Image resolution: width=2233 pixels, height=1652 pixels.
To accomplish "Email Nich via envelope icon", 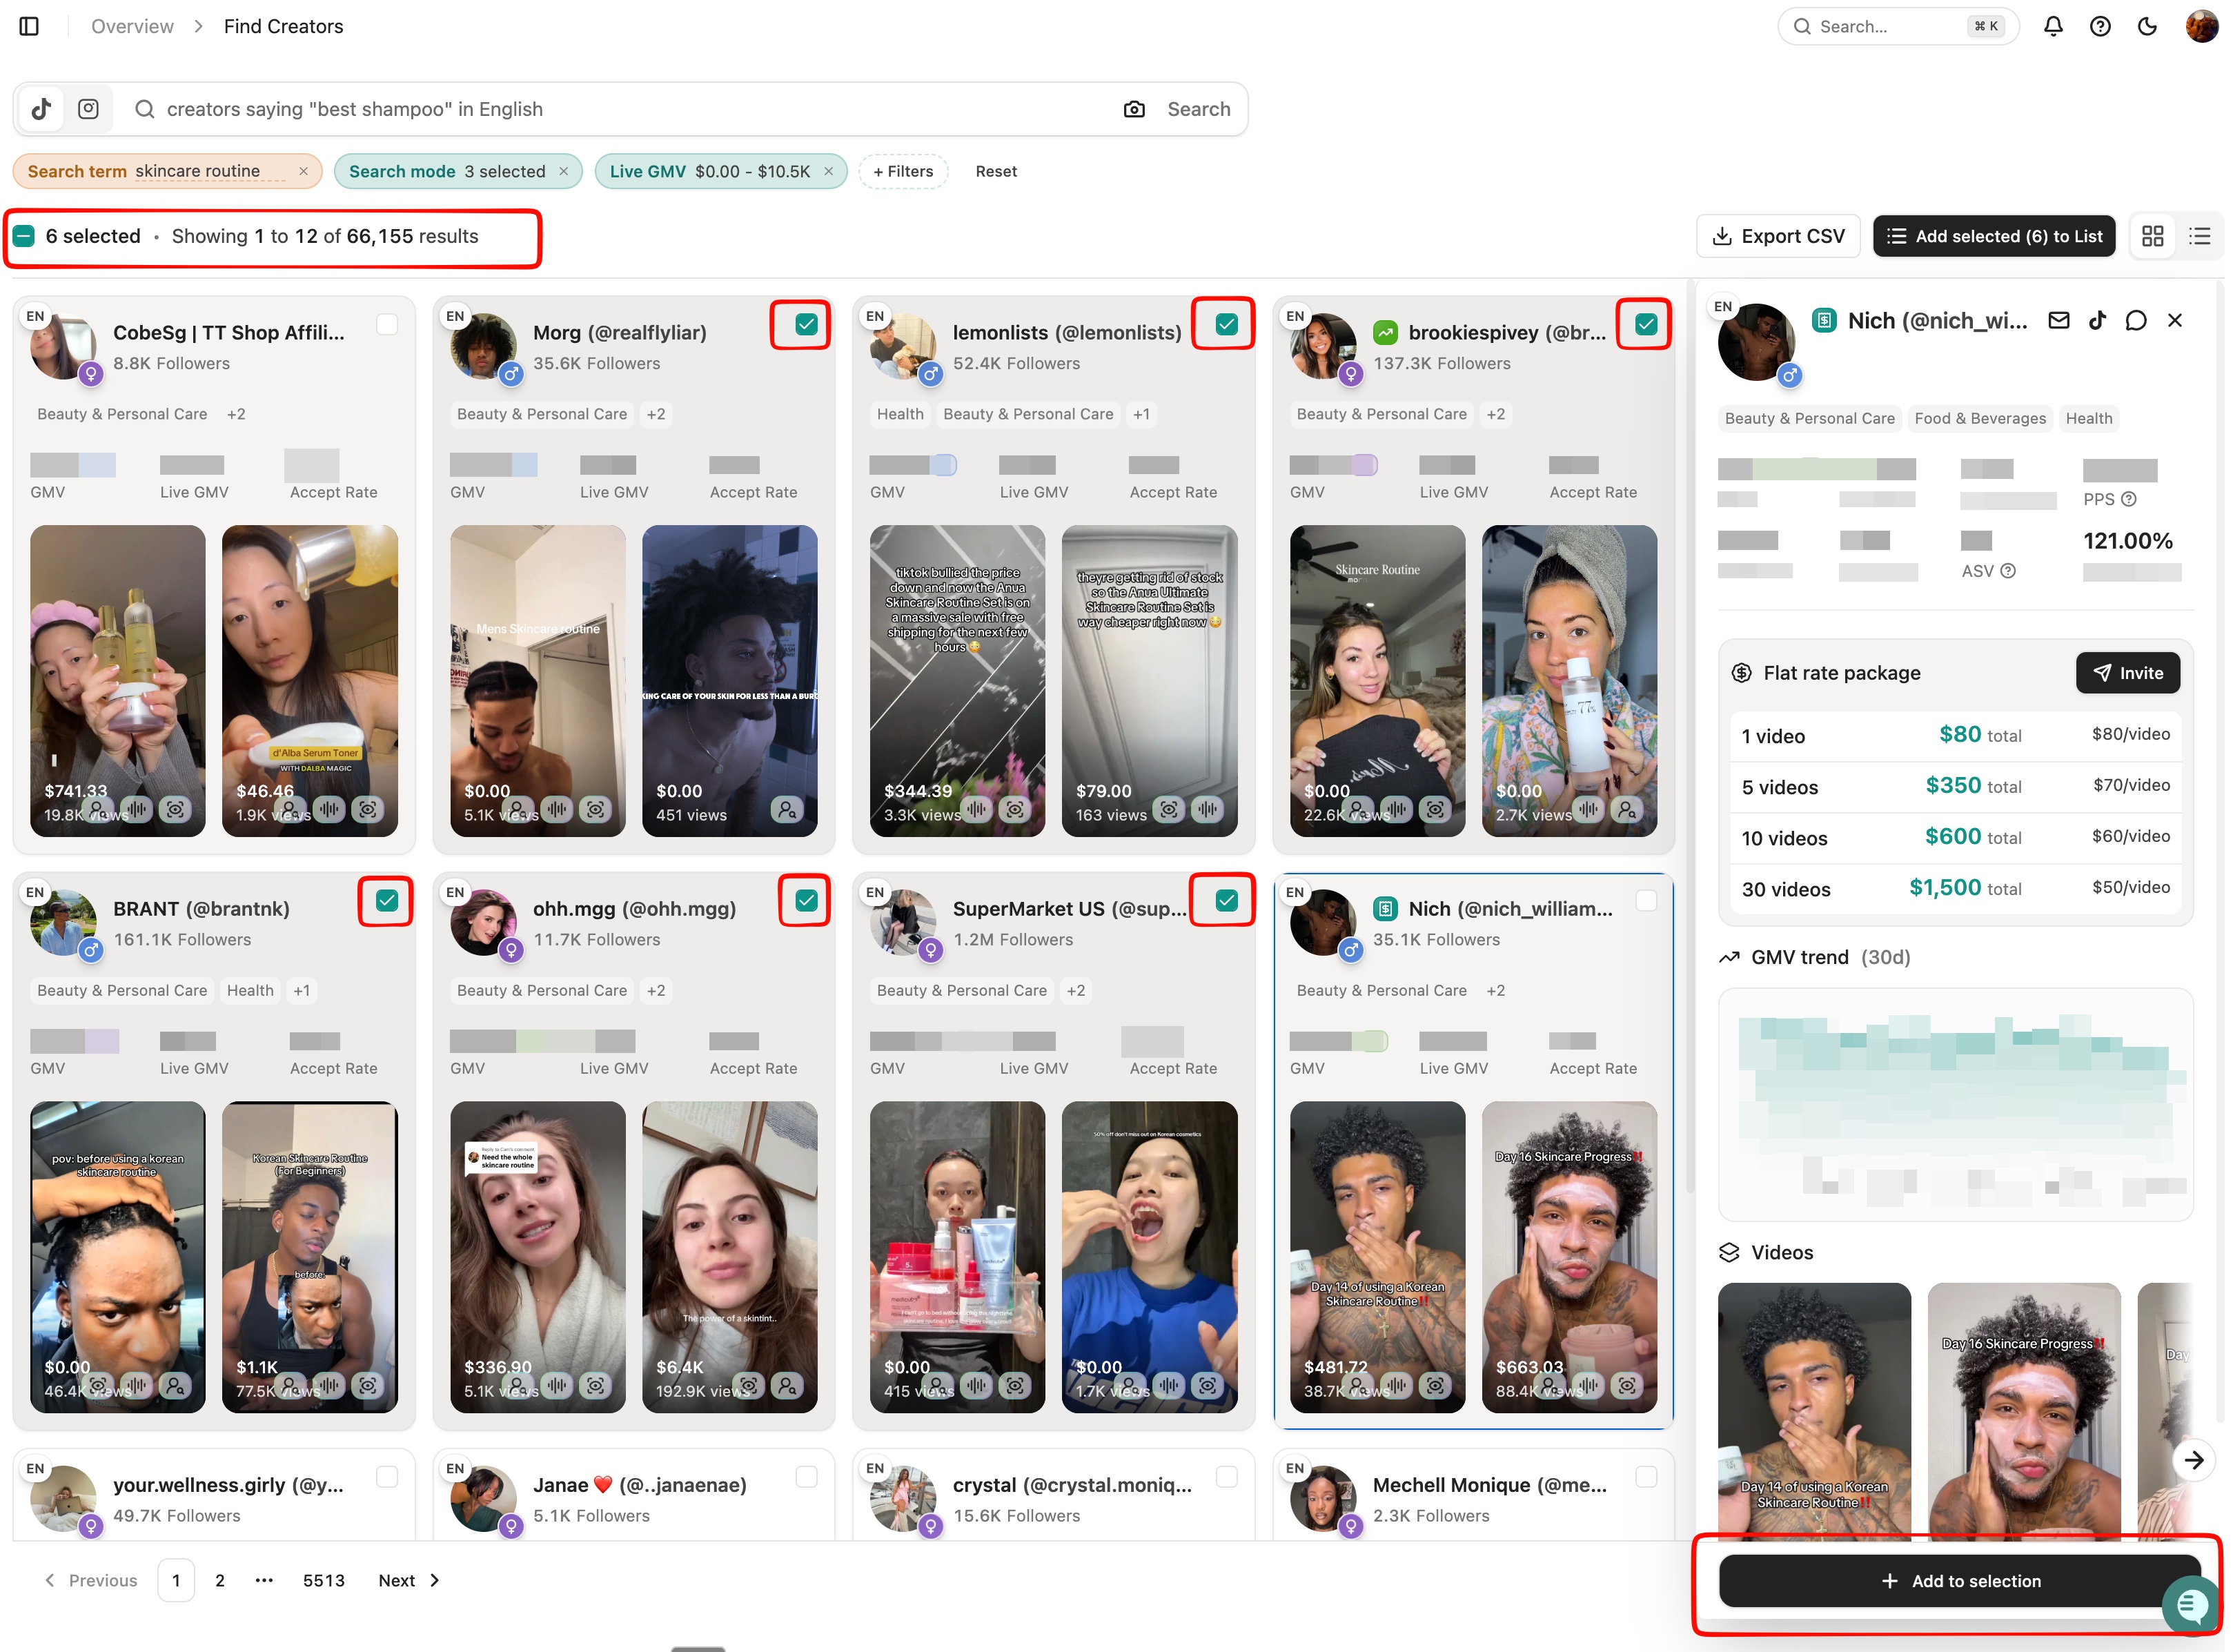I will pyautogui.click(x=2059, y=320).
